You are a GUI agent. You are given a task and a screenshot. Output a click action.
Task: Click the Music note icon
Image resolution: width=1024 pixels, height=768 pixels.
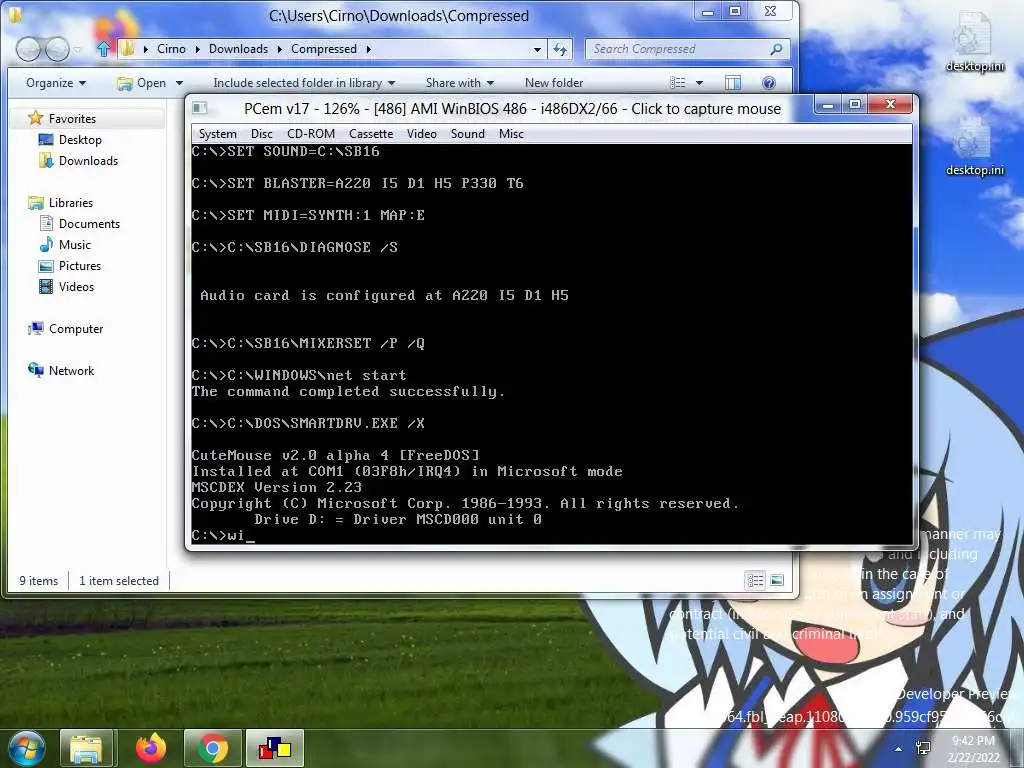coord(46,244)
